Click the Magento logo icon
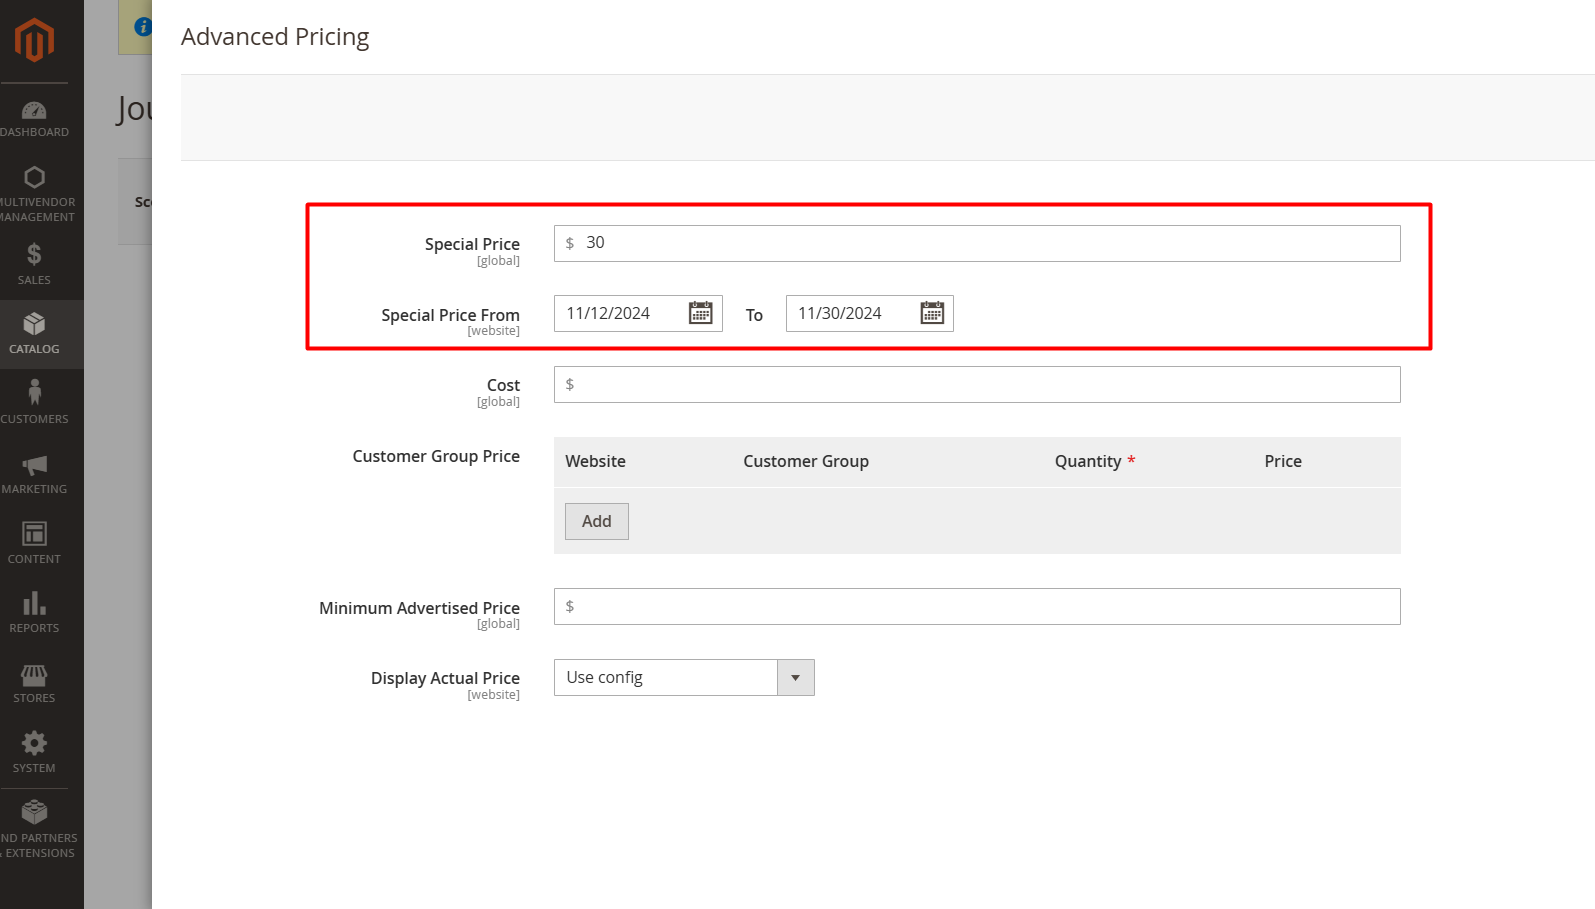Screen dimensions: 1595x909 (x=34, y=40)
